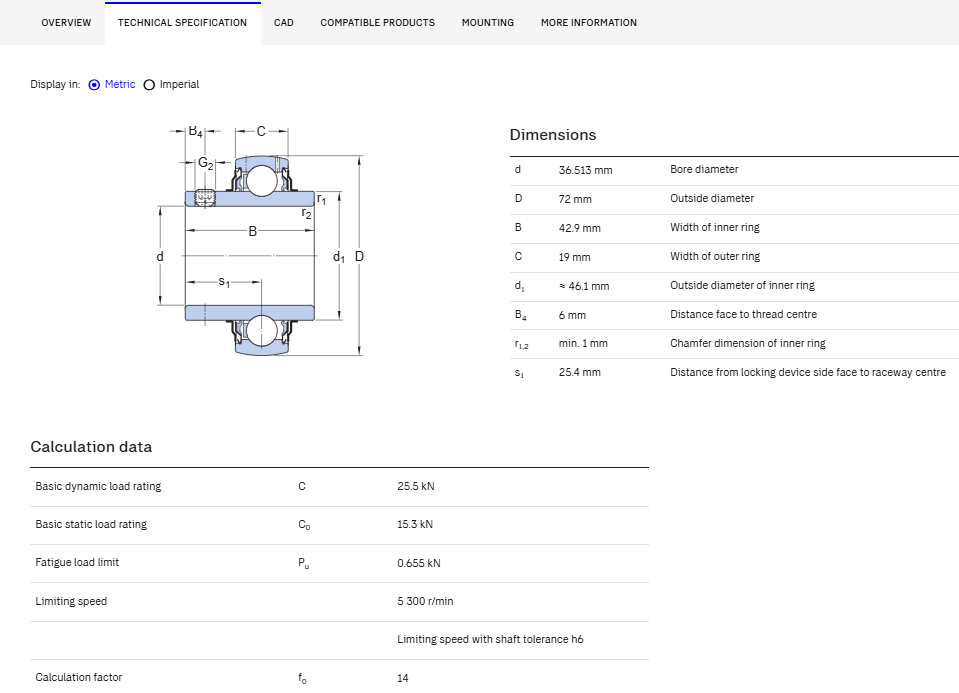Select the dynamic load value 25.5 kN
Image resolution: width=959 pixels, height=693 pixels.
(415, 486)
